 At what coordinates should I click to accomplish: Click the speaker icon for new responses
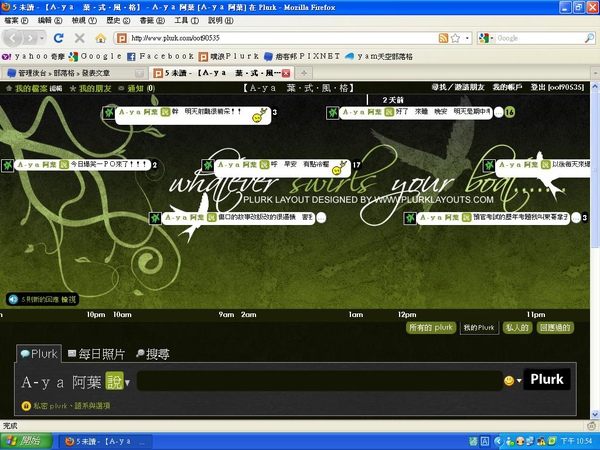point(13,299)
